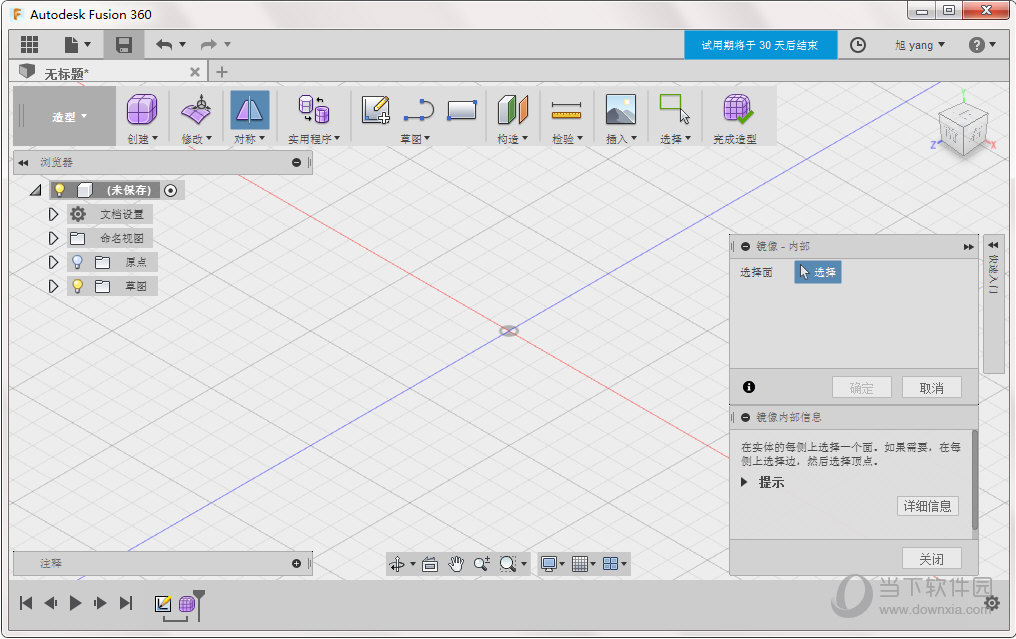Select the Create form tool icon

(x=141, y=110)
